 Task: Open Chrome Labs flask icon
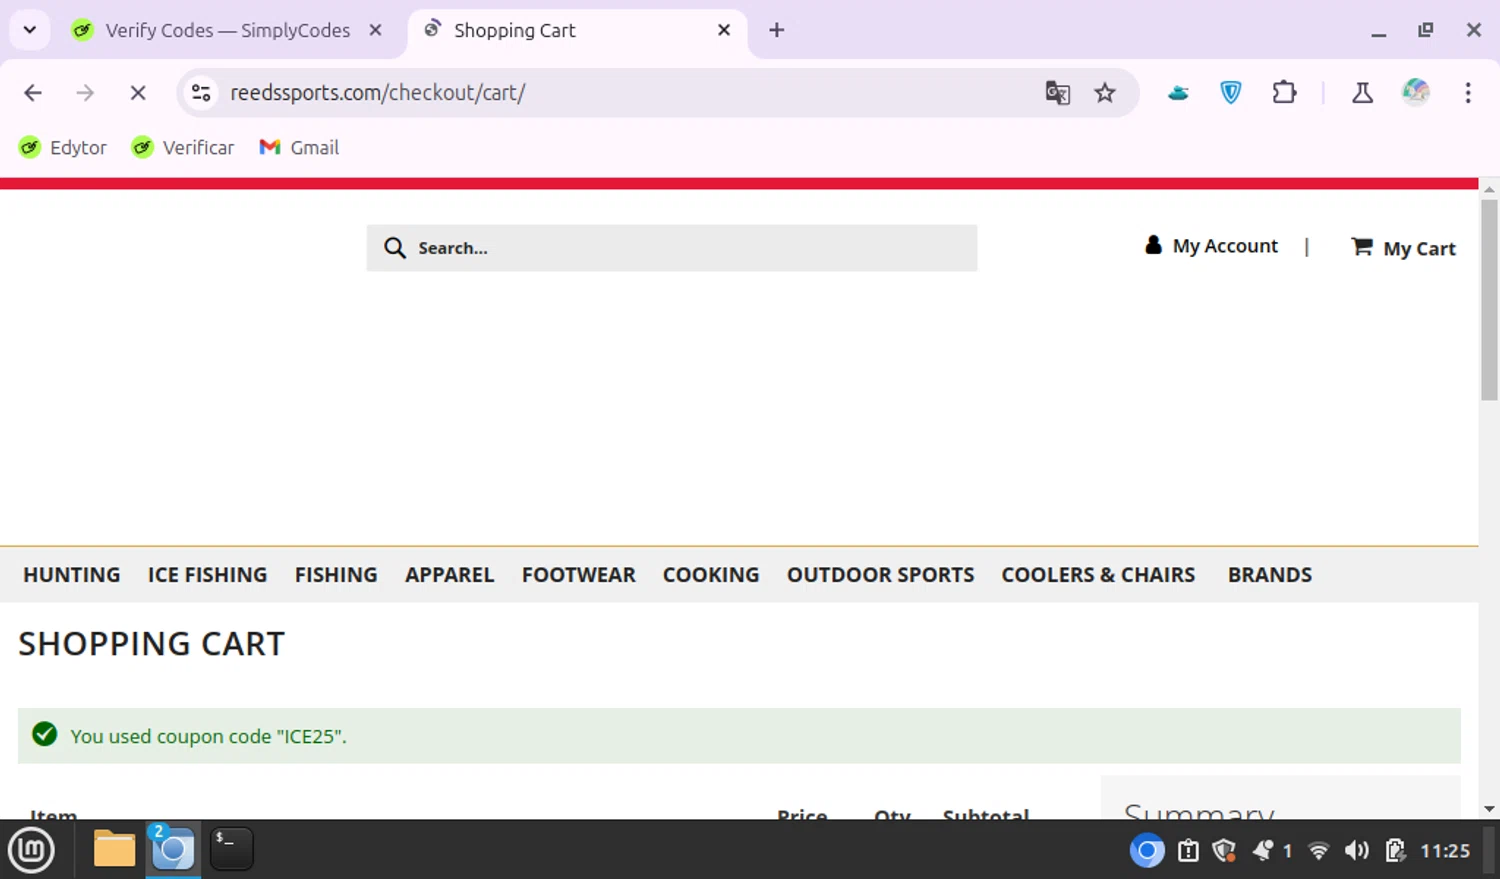1362,93
